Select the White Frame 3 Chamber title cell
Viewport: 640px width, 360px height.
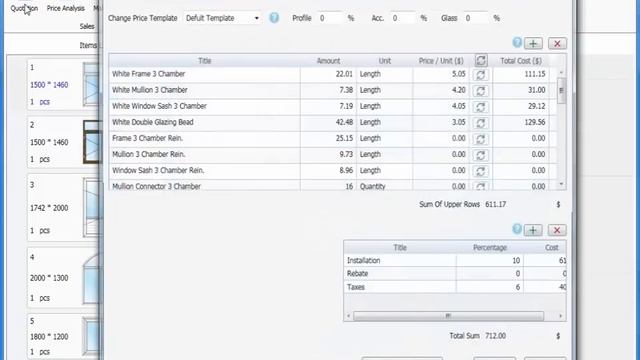(204, 74)
